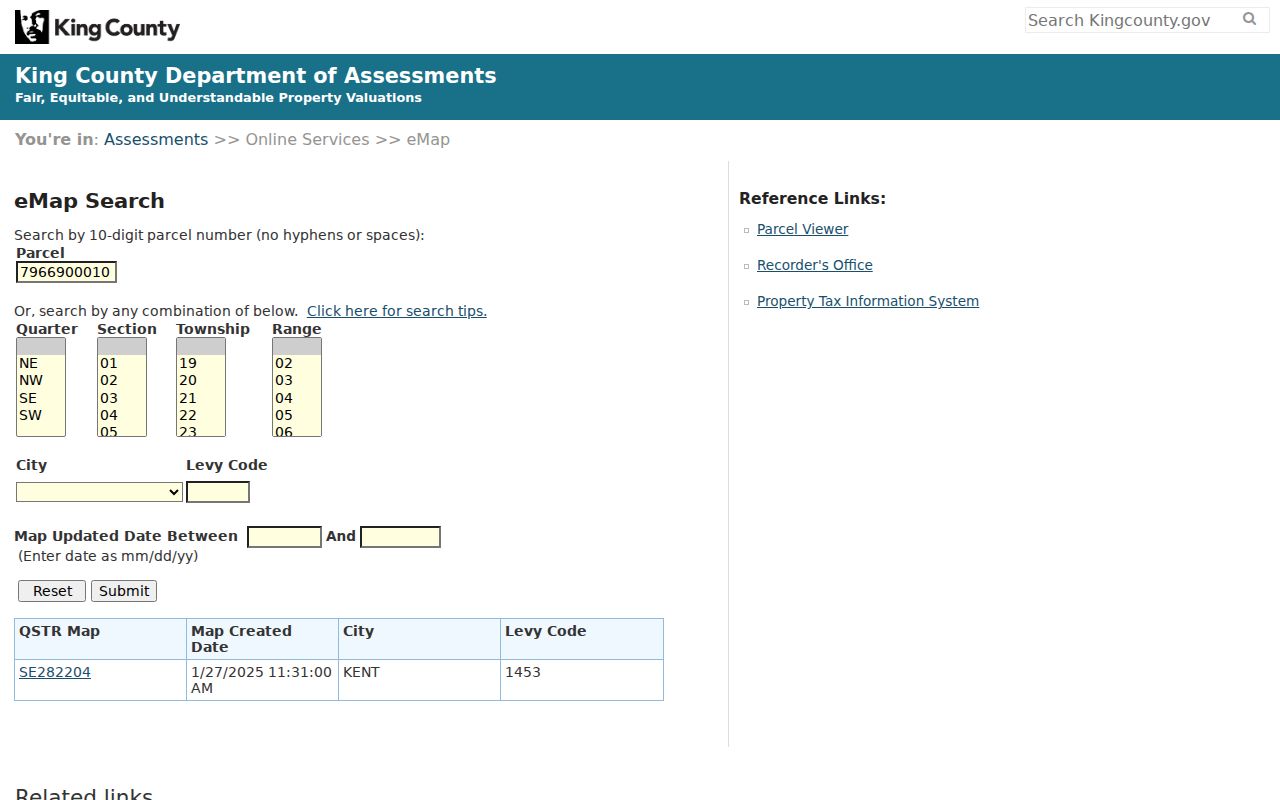The image size is (1280, 800).
Task: Click the empty top option in Quarter list
Action: click(x=41, y=346)
